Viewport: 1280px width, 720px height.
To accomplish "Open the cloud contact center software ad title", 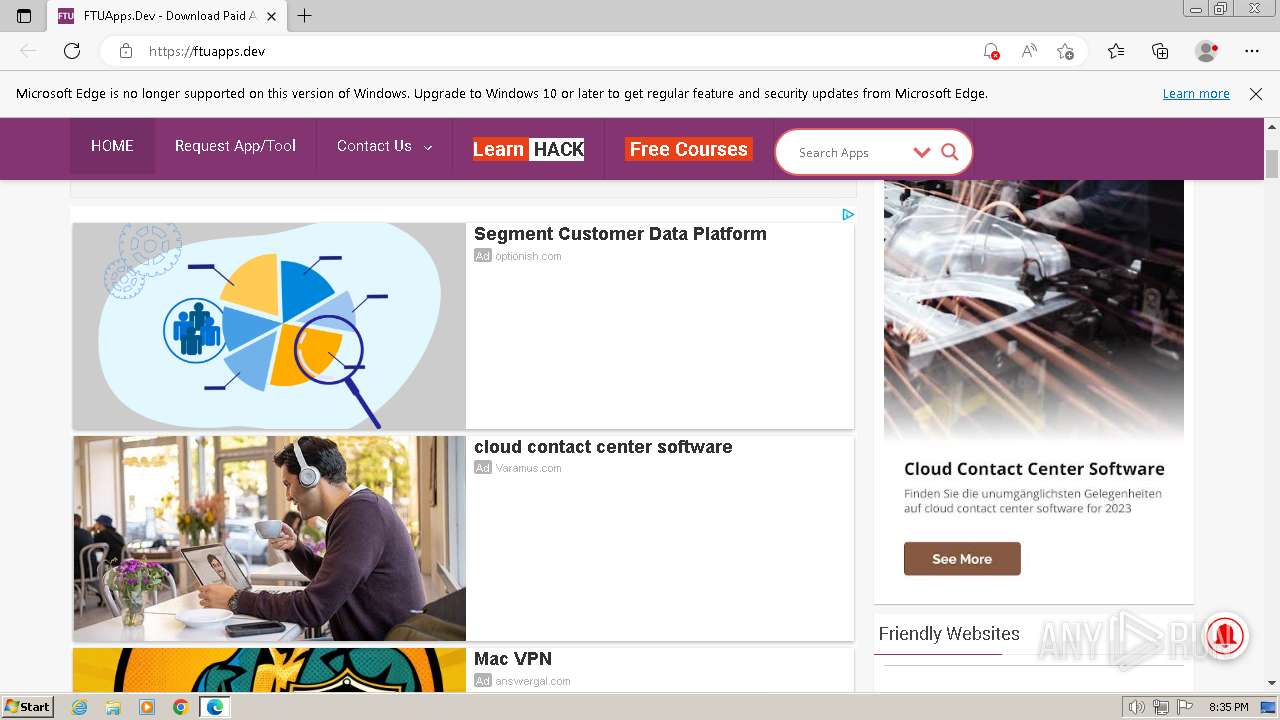I will [x=603, y=447].
